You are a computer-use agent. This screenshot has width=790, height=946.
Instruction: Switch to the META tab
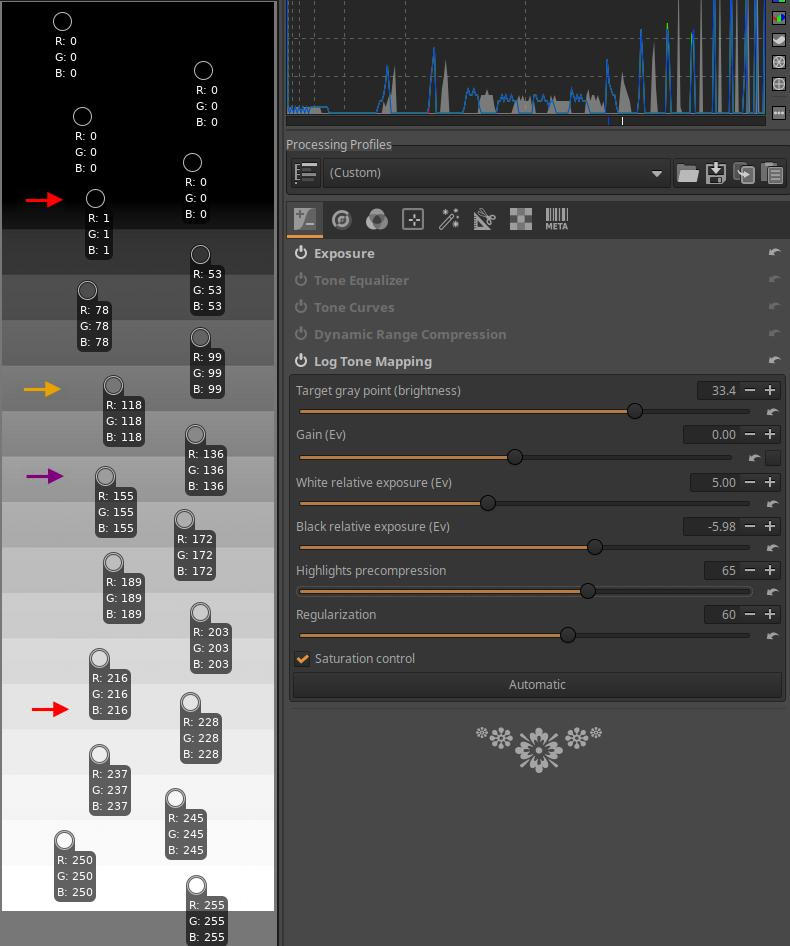(557, 219)
